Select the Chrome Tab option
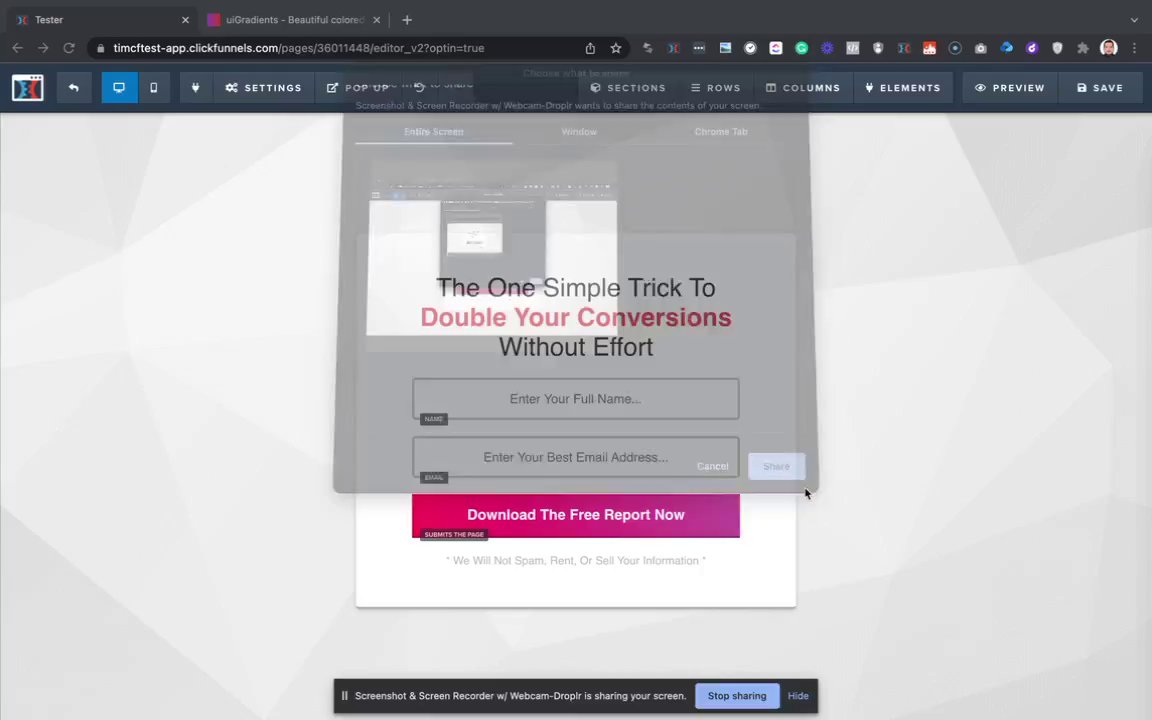The width and height of the screenshot is (1152, 720). pos(721,132)
